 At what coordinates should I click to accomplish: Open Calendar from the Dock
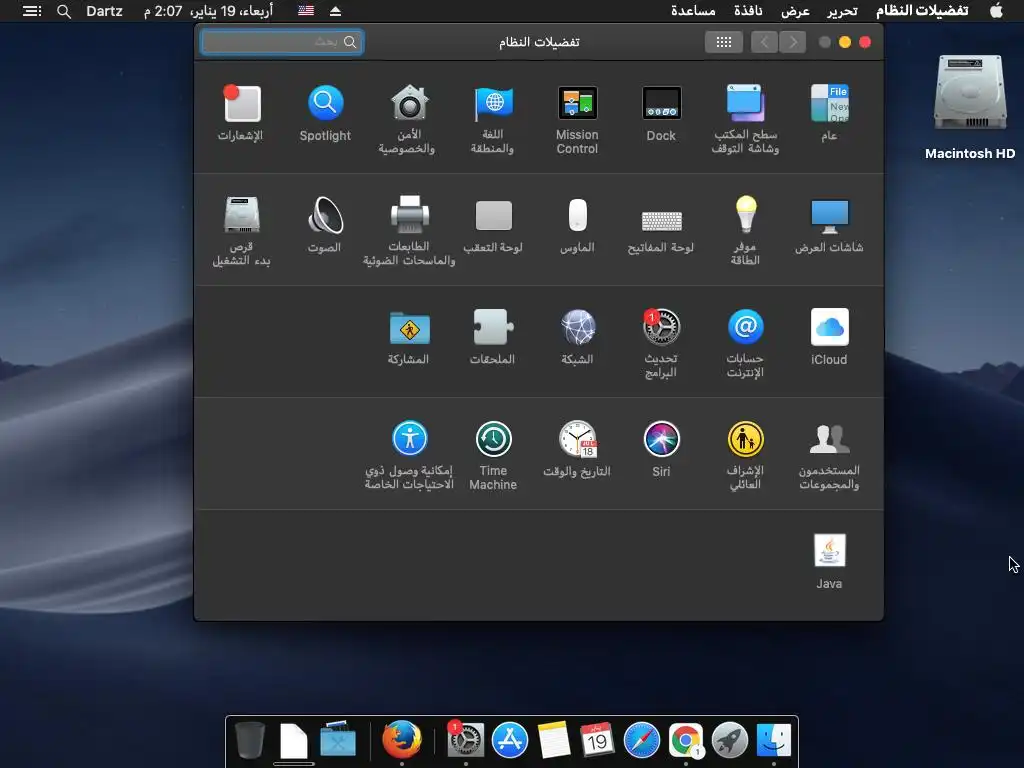pos(597,740)
